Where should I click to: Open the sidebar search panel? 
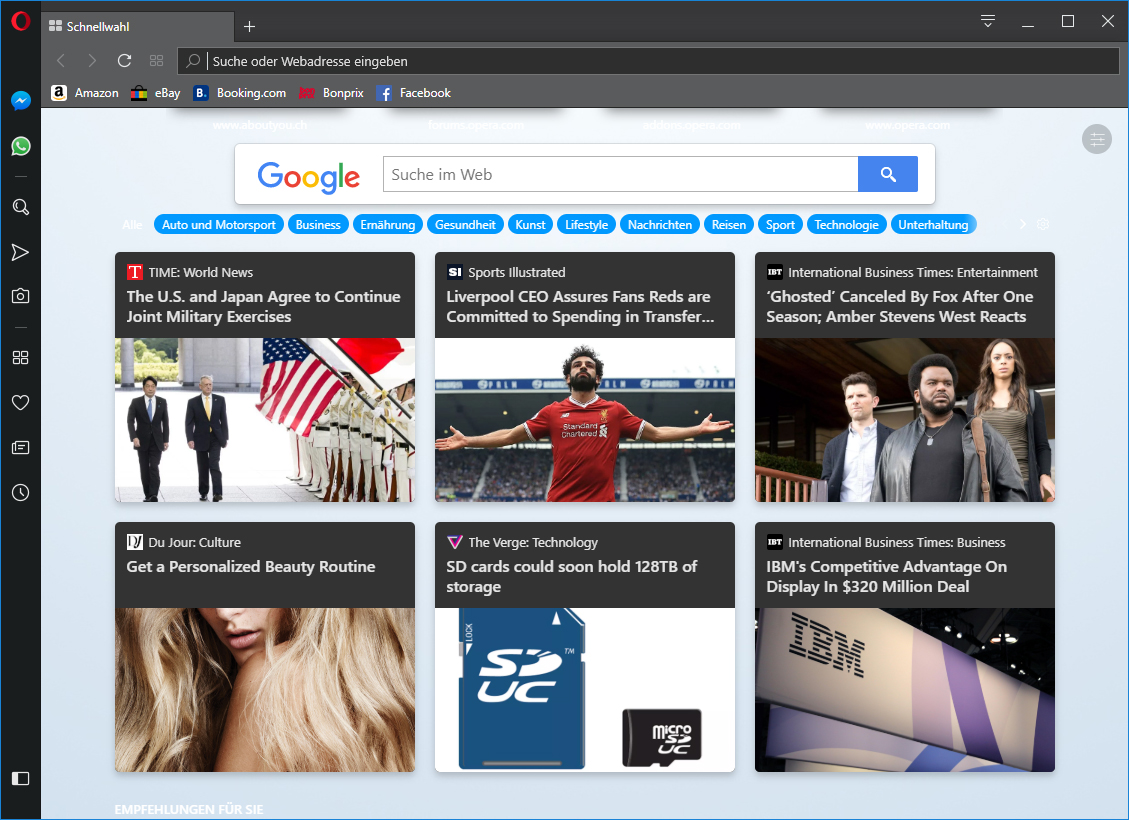coord(21,207)
